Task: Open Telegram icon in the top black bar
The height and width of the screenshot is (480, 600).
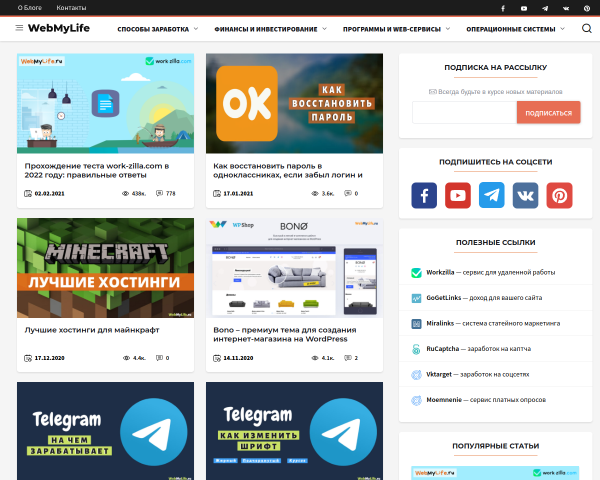Action: coord(545,8)
